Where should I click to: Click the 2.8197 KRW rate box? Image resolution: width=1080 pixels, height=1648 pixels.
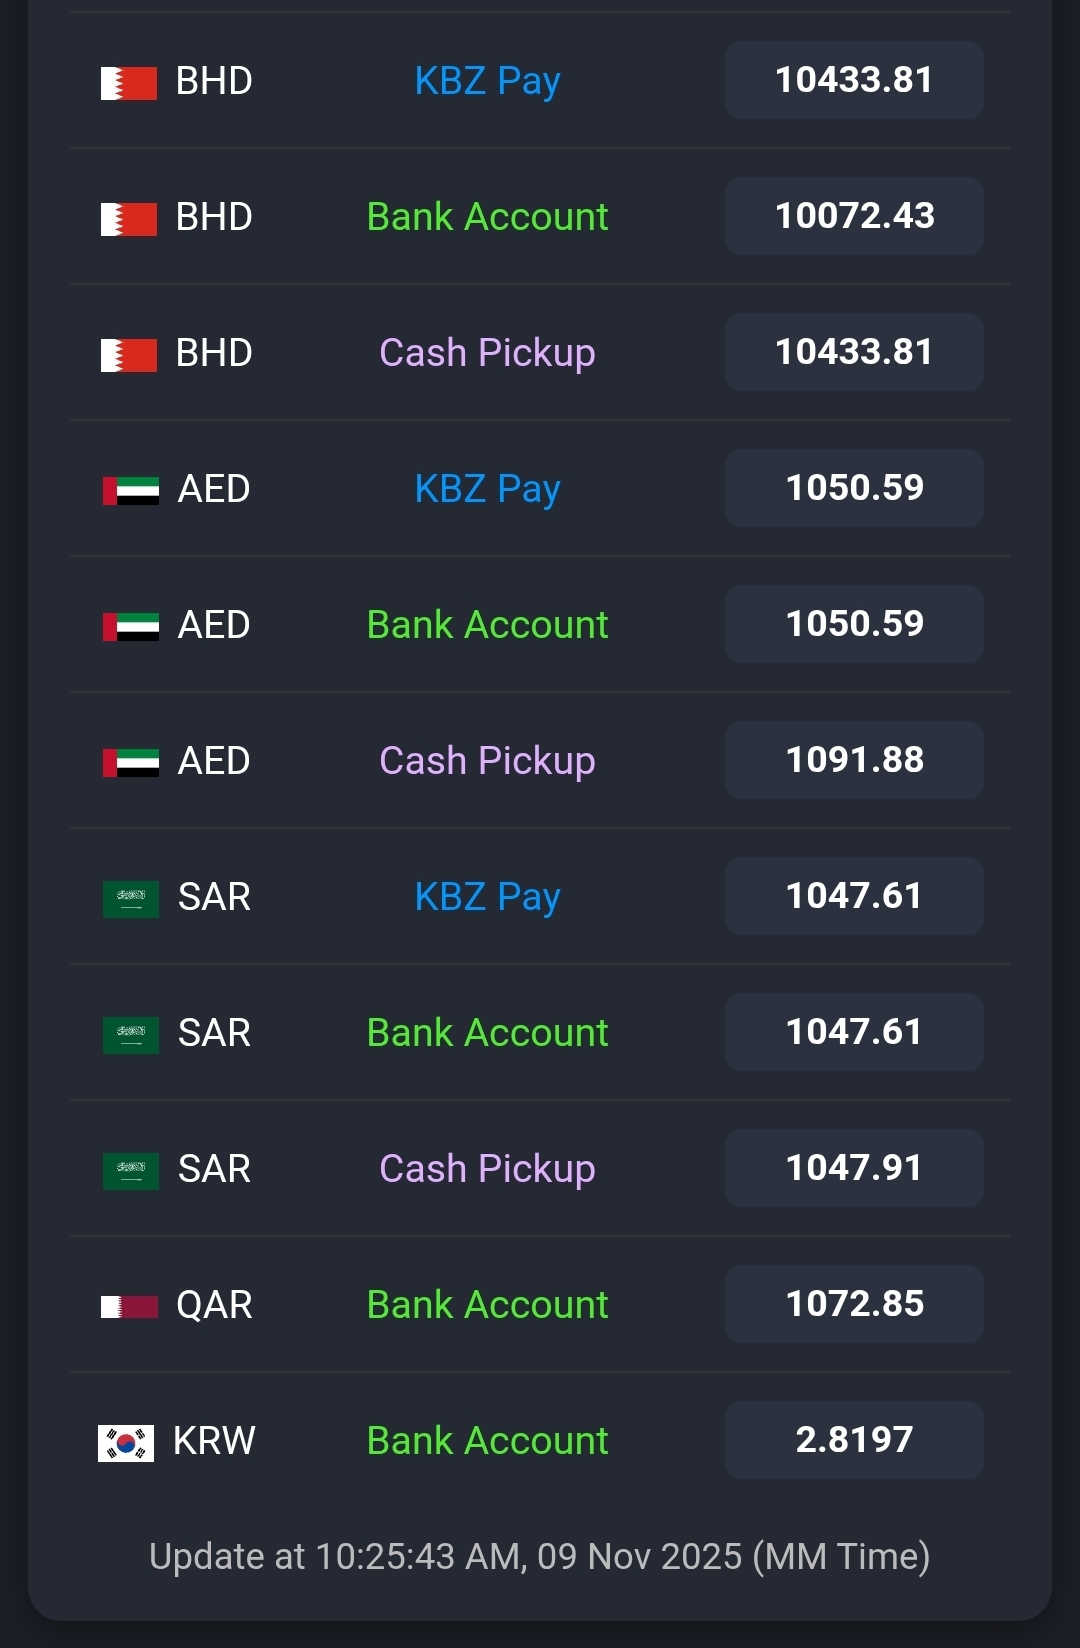tap(854, 1440)
